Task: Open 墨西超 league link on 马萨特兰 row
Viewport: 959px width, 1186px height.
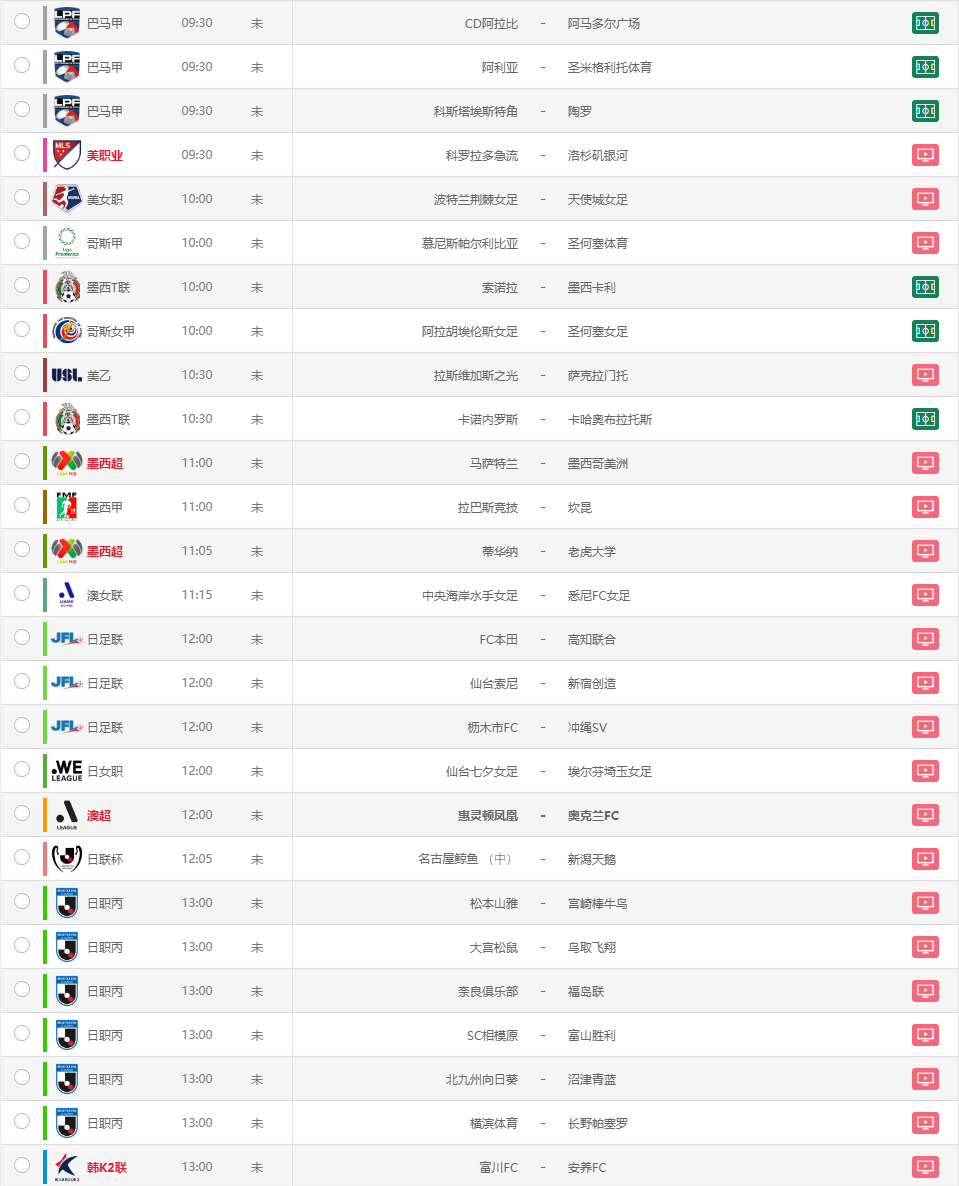Action: coord(104,463)
